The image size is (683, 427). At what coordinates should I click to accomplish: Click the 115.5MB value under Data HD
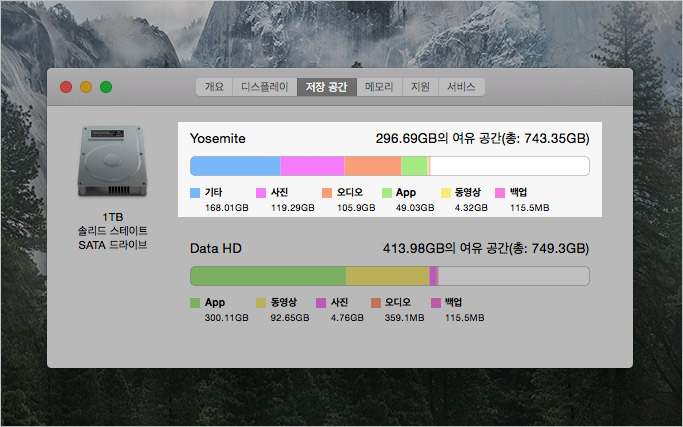pos(464,318)
